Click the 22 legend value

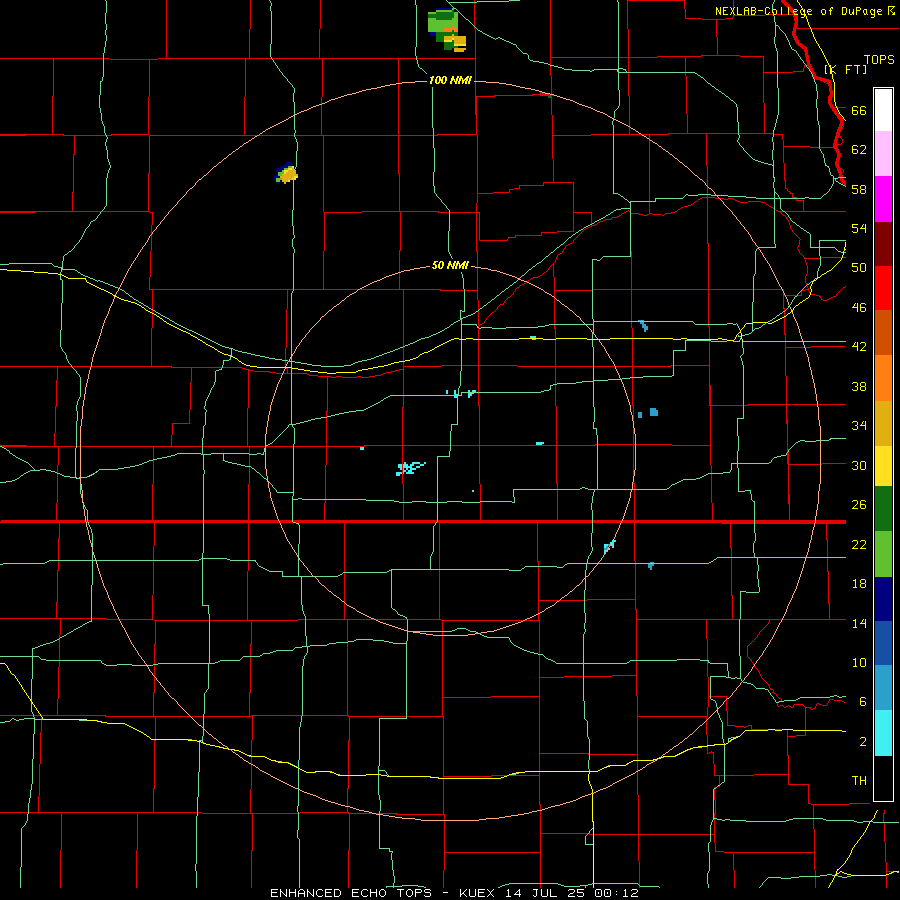pos(859,544)
